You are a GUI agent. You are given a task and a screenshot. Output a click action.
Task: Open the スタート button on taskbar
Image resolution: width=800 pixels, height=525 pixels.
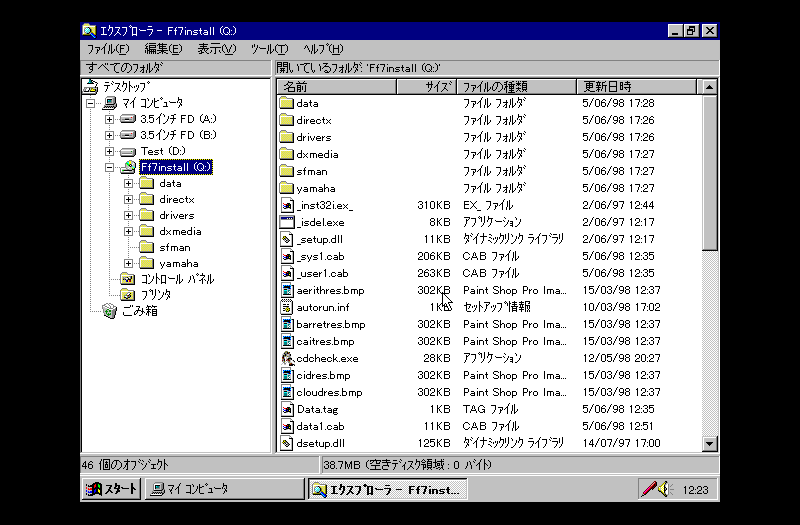[x=111, y=489]
